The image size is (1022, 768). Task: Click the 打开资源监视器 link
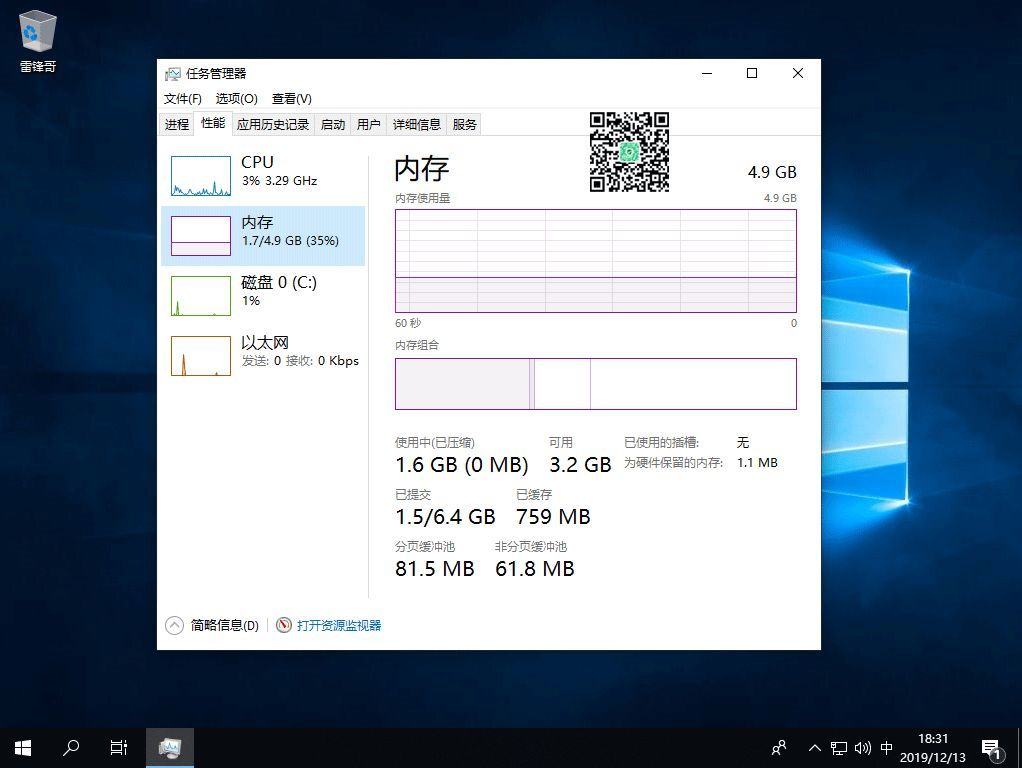[x=338, y=625]
